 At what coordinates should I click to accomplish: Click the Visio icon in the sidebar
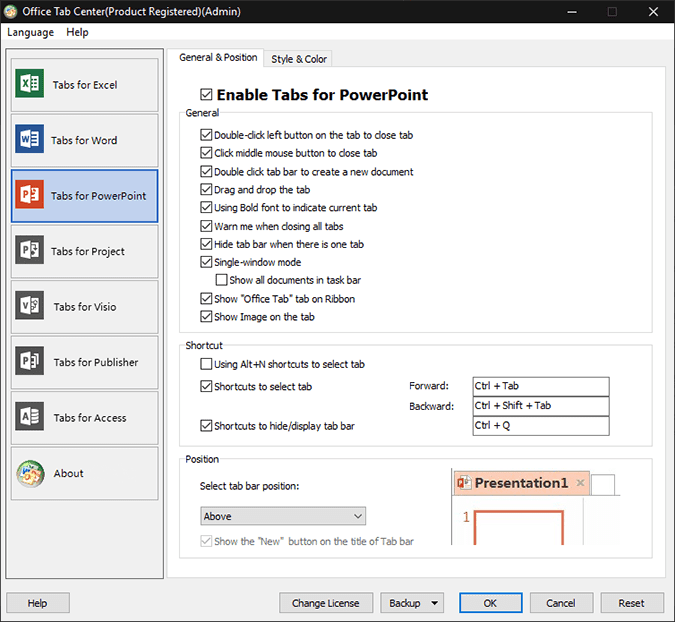[x=29, y=305]
